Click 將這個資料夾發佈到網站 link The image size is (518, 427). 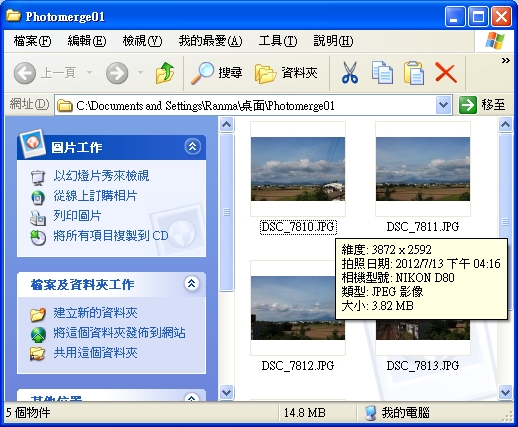[119, 333]
